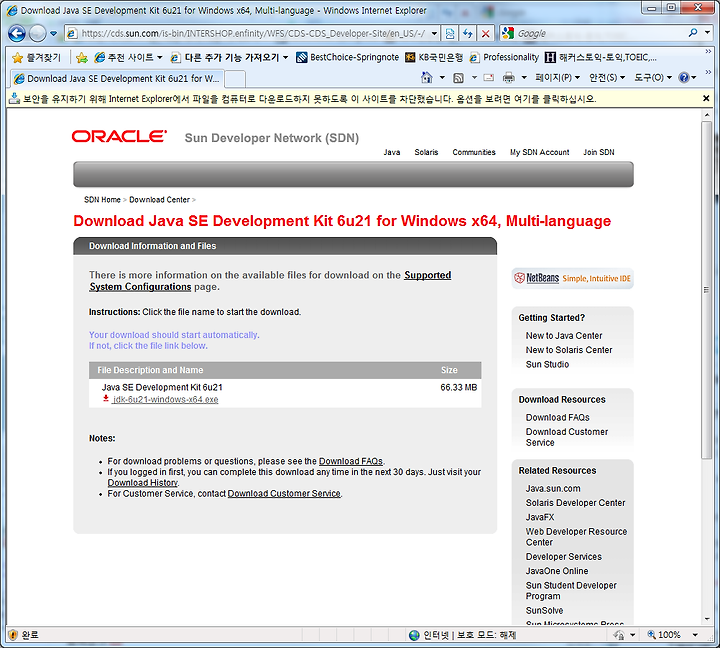Image resolution: width=720 pixels, height=648 pixels.
Task: Click the Read Mail envelope icon
Action: 489,78
